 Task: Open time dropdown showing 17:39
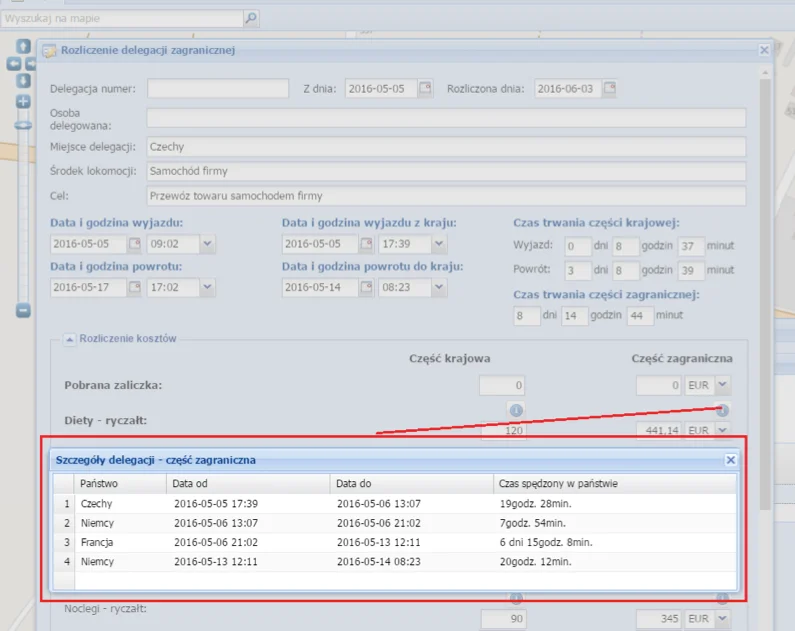439,244
